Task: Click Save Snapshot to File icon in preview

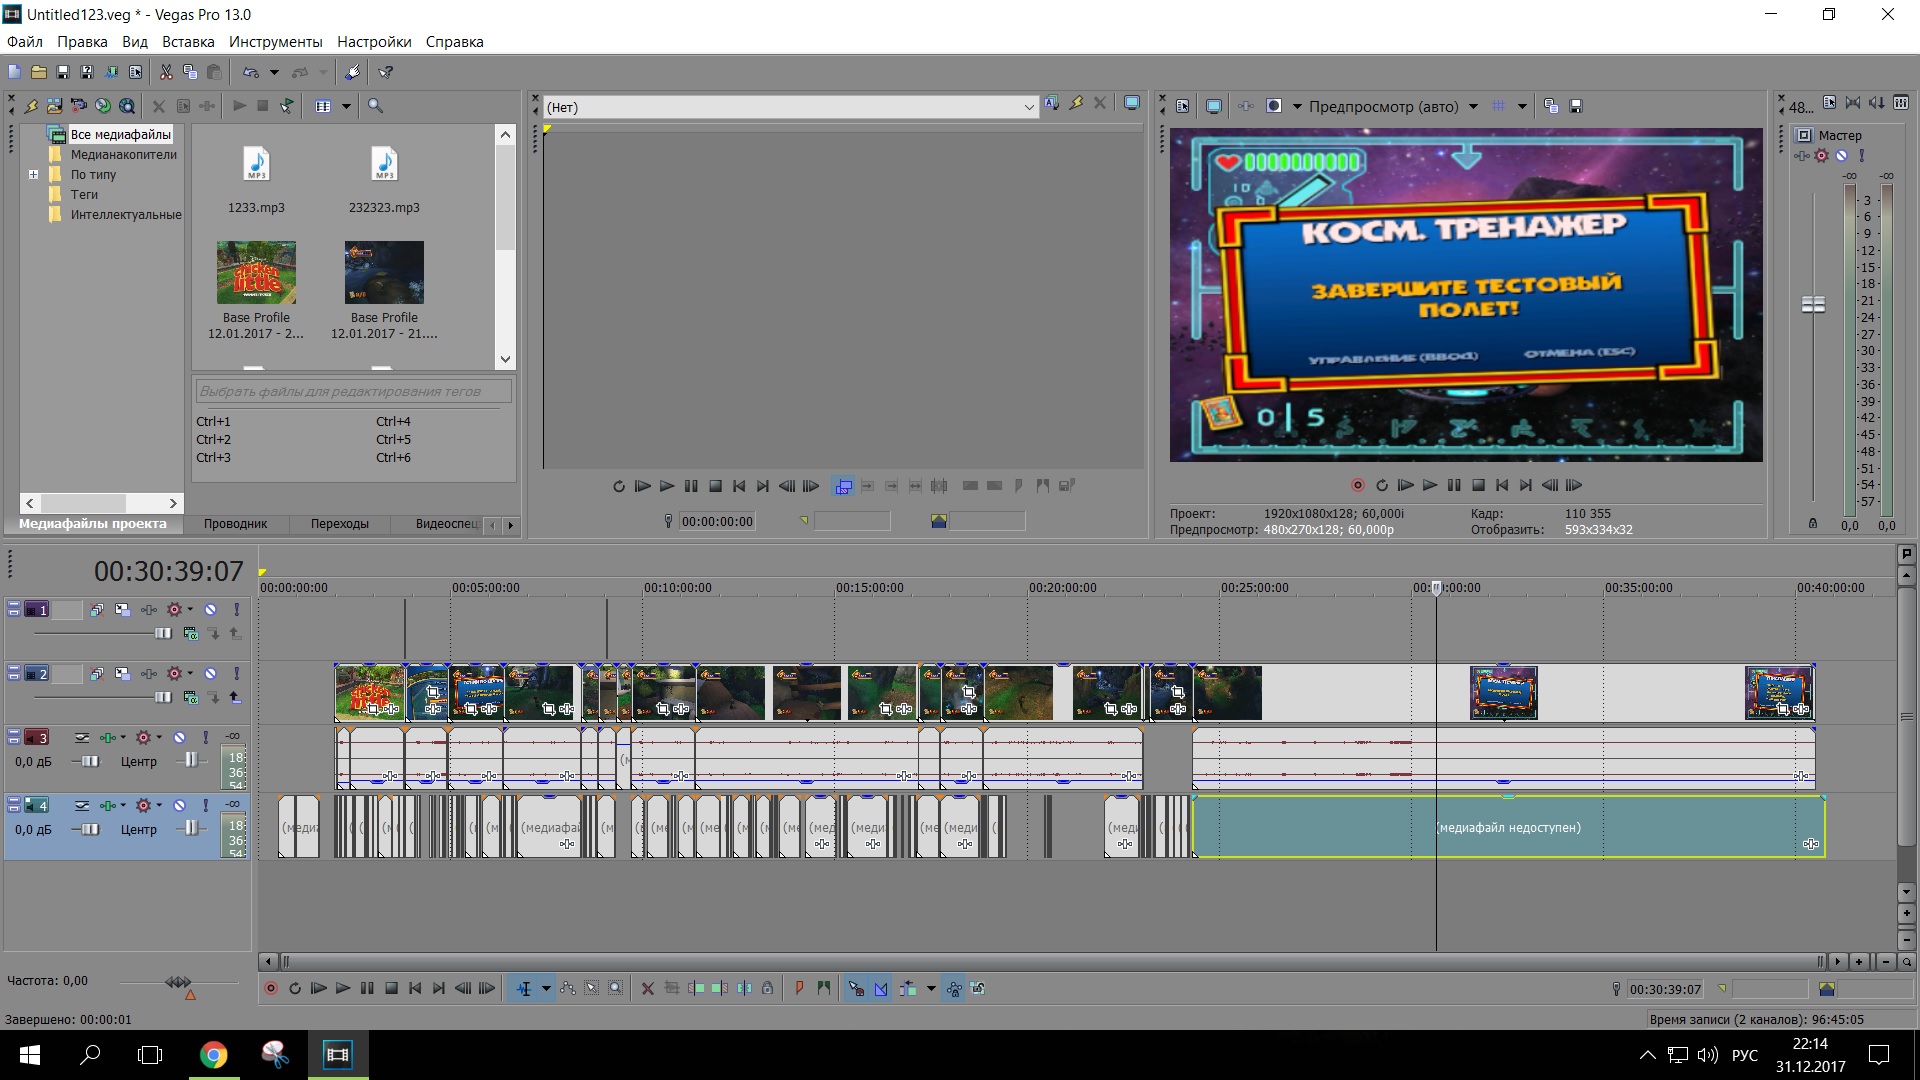Action: coord(1576,106)
